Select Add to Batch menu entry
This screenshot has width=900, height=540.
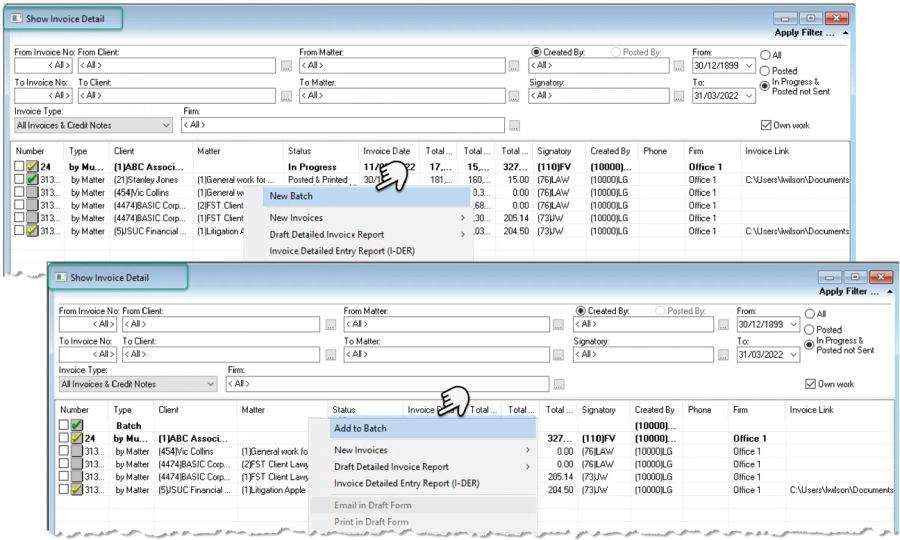click(435, 429)
